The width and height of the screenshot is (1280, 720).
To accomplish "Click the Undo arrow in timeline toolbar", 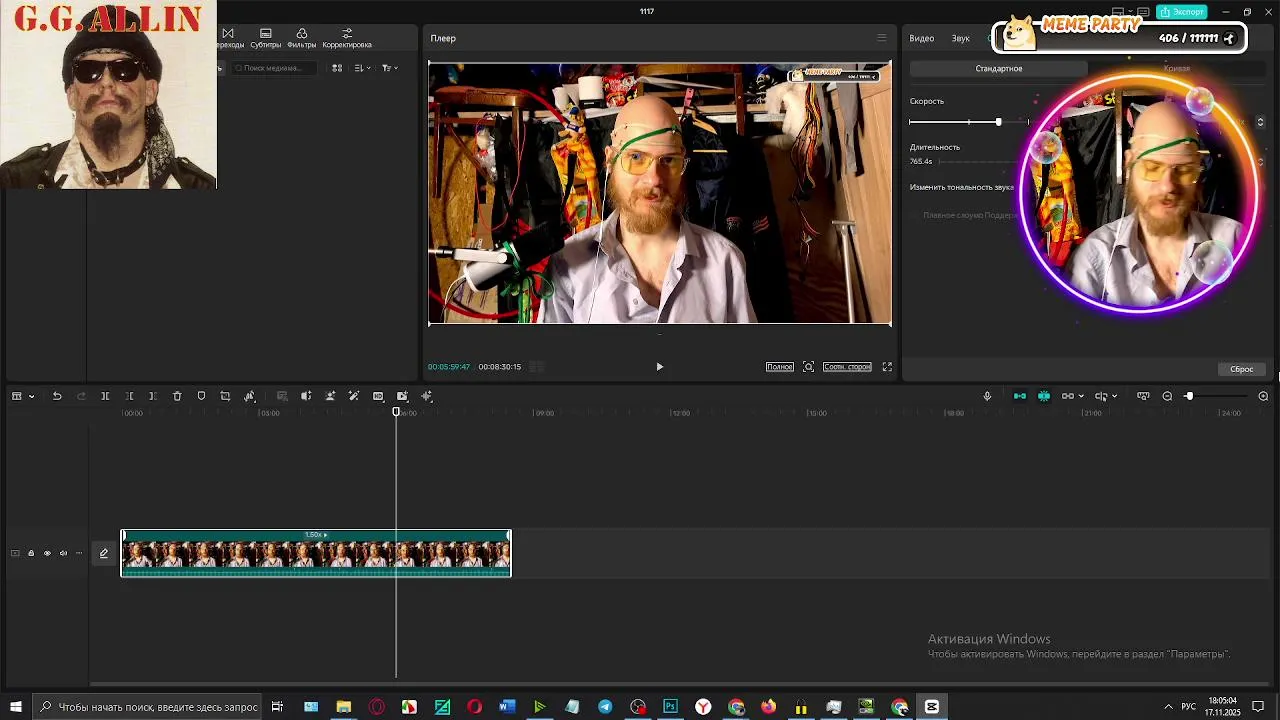I will point(57,396).
